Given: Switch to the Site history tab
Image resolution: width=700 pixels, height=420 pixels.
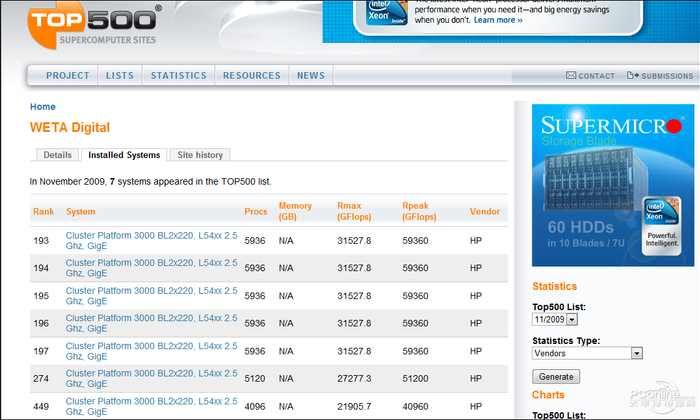Looking at the screenshot, I should [x=200, y=155].
